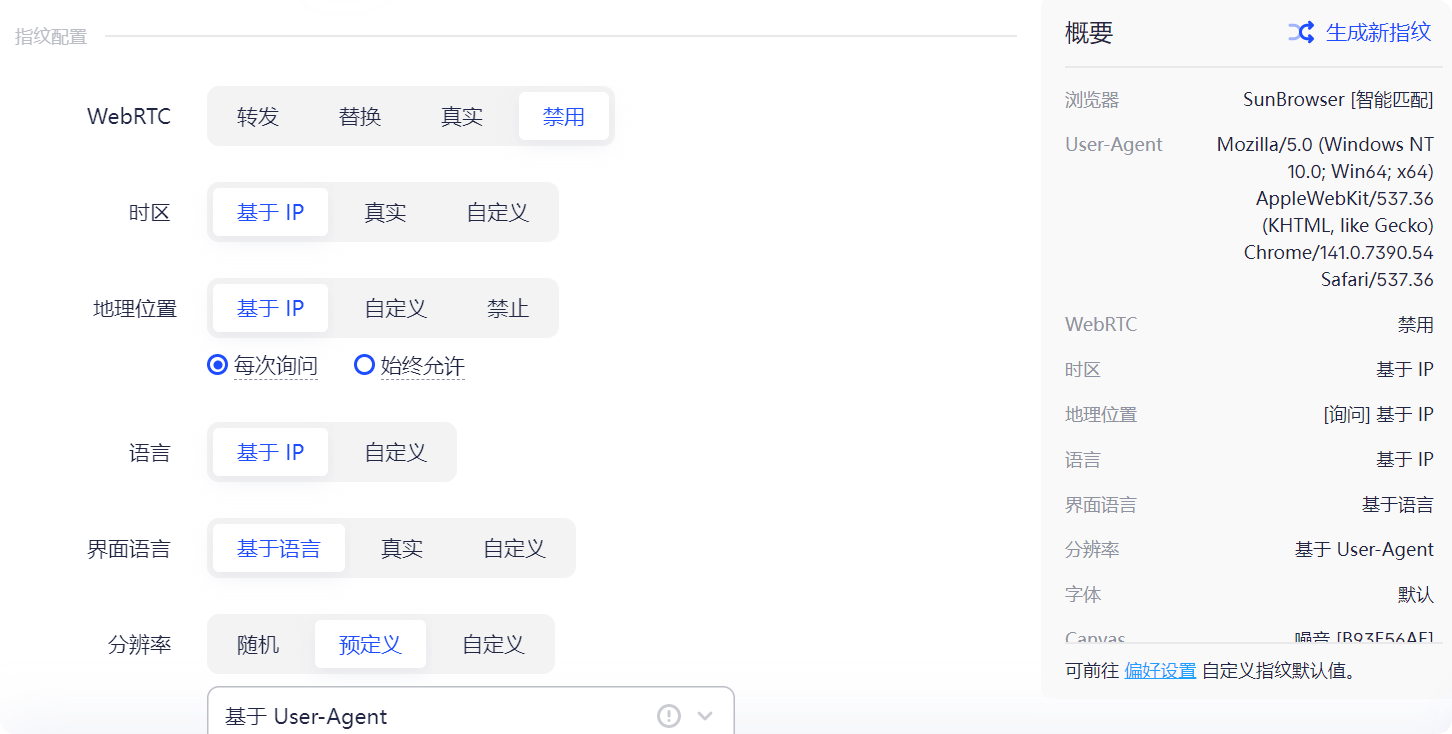Screen dimensions: 1452x734
Task: Select 自定义 for the 分辨率 setting
Action: tap(492, 644)
